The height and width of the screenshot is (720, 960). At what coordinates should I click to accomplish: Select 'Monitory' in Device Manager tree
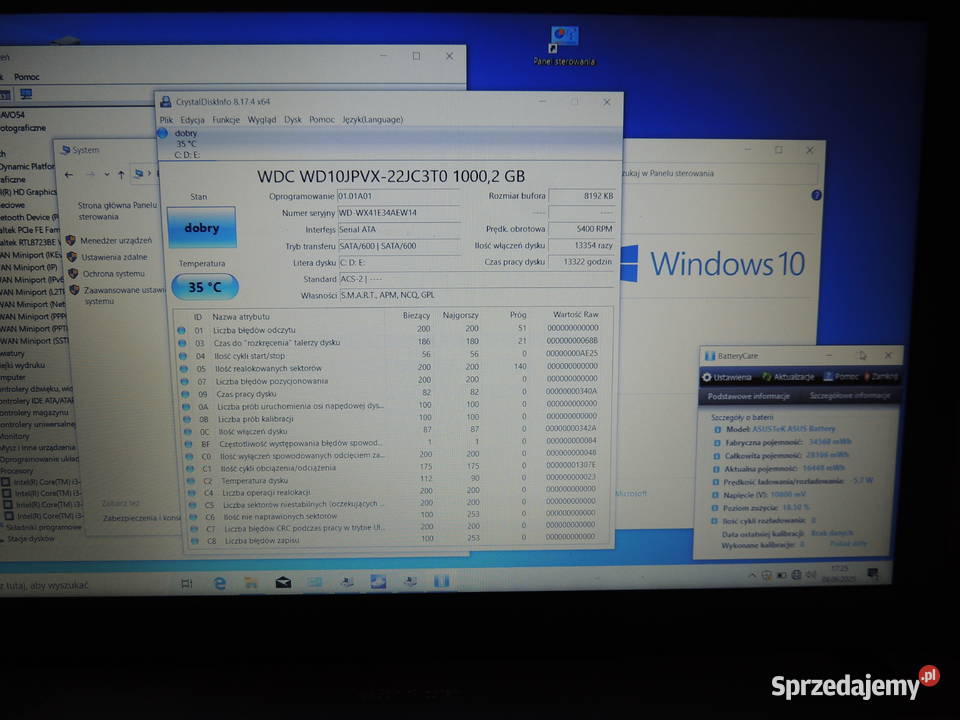(x=15, y=437)
